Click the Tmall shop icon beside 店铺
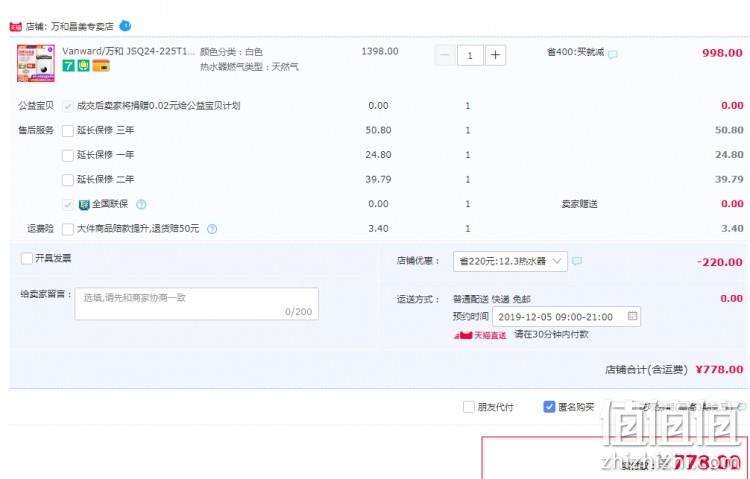The height and width of the screenshot is (479, 750). pos(15,27)
